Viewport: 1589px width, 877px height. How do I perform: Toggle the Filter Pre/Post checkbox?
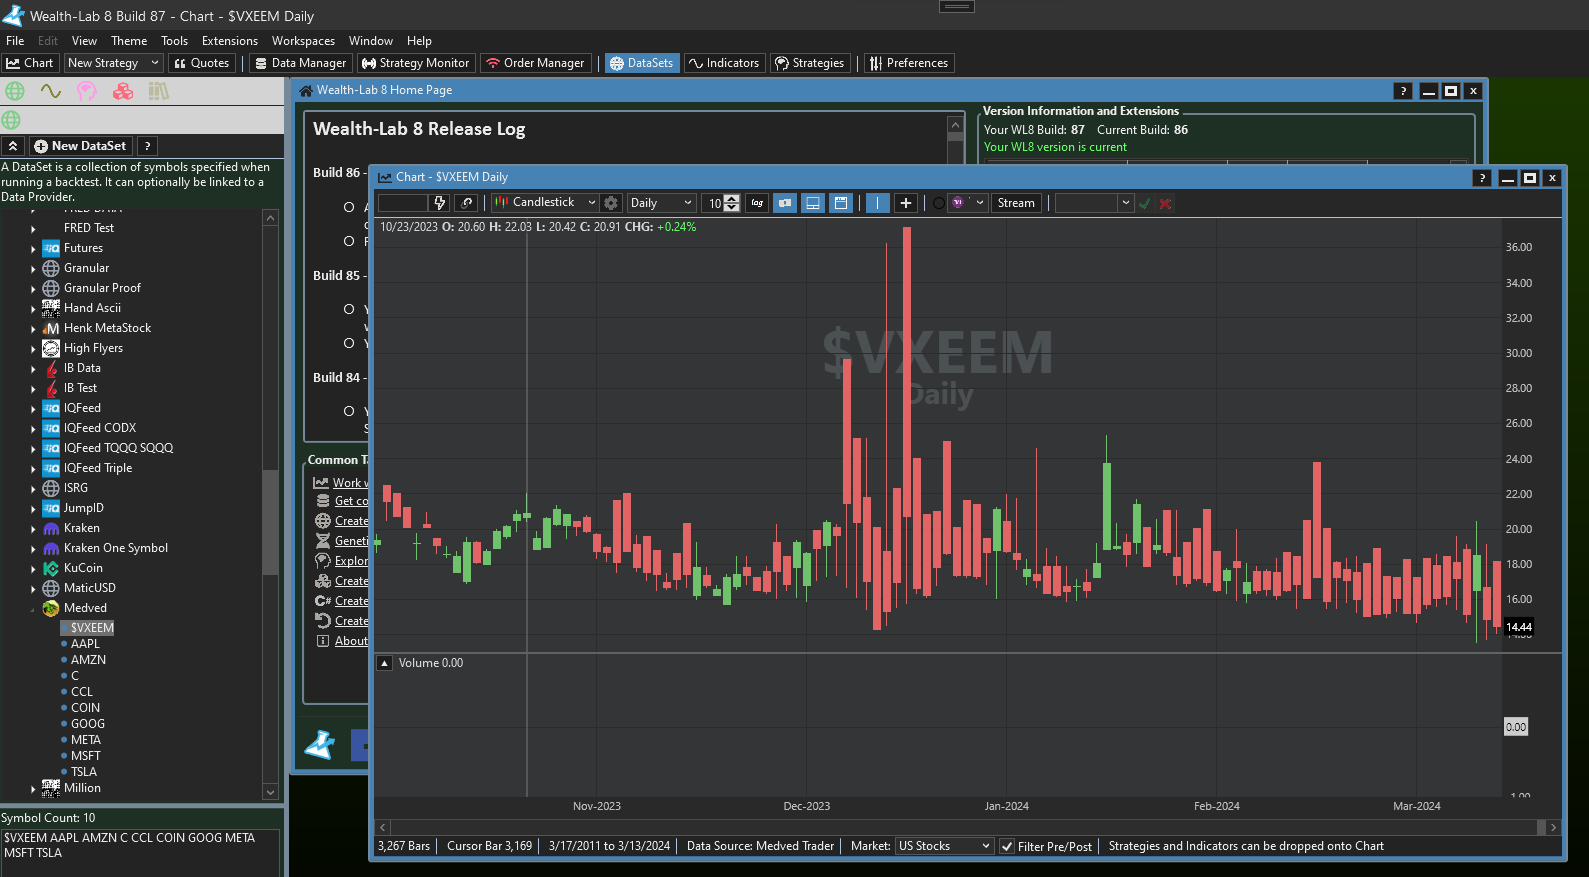click(1007, 847)
